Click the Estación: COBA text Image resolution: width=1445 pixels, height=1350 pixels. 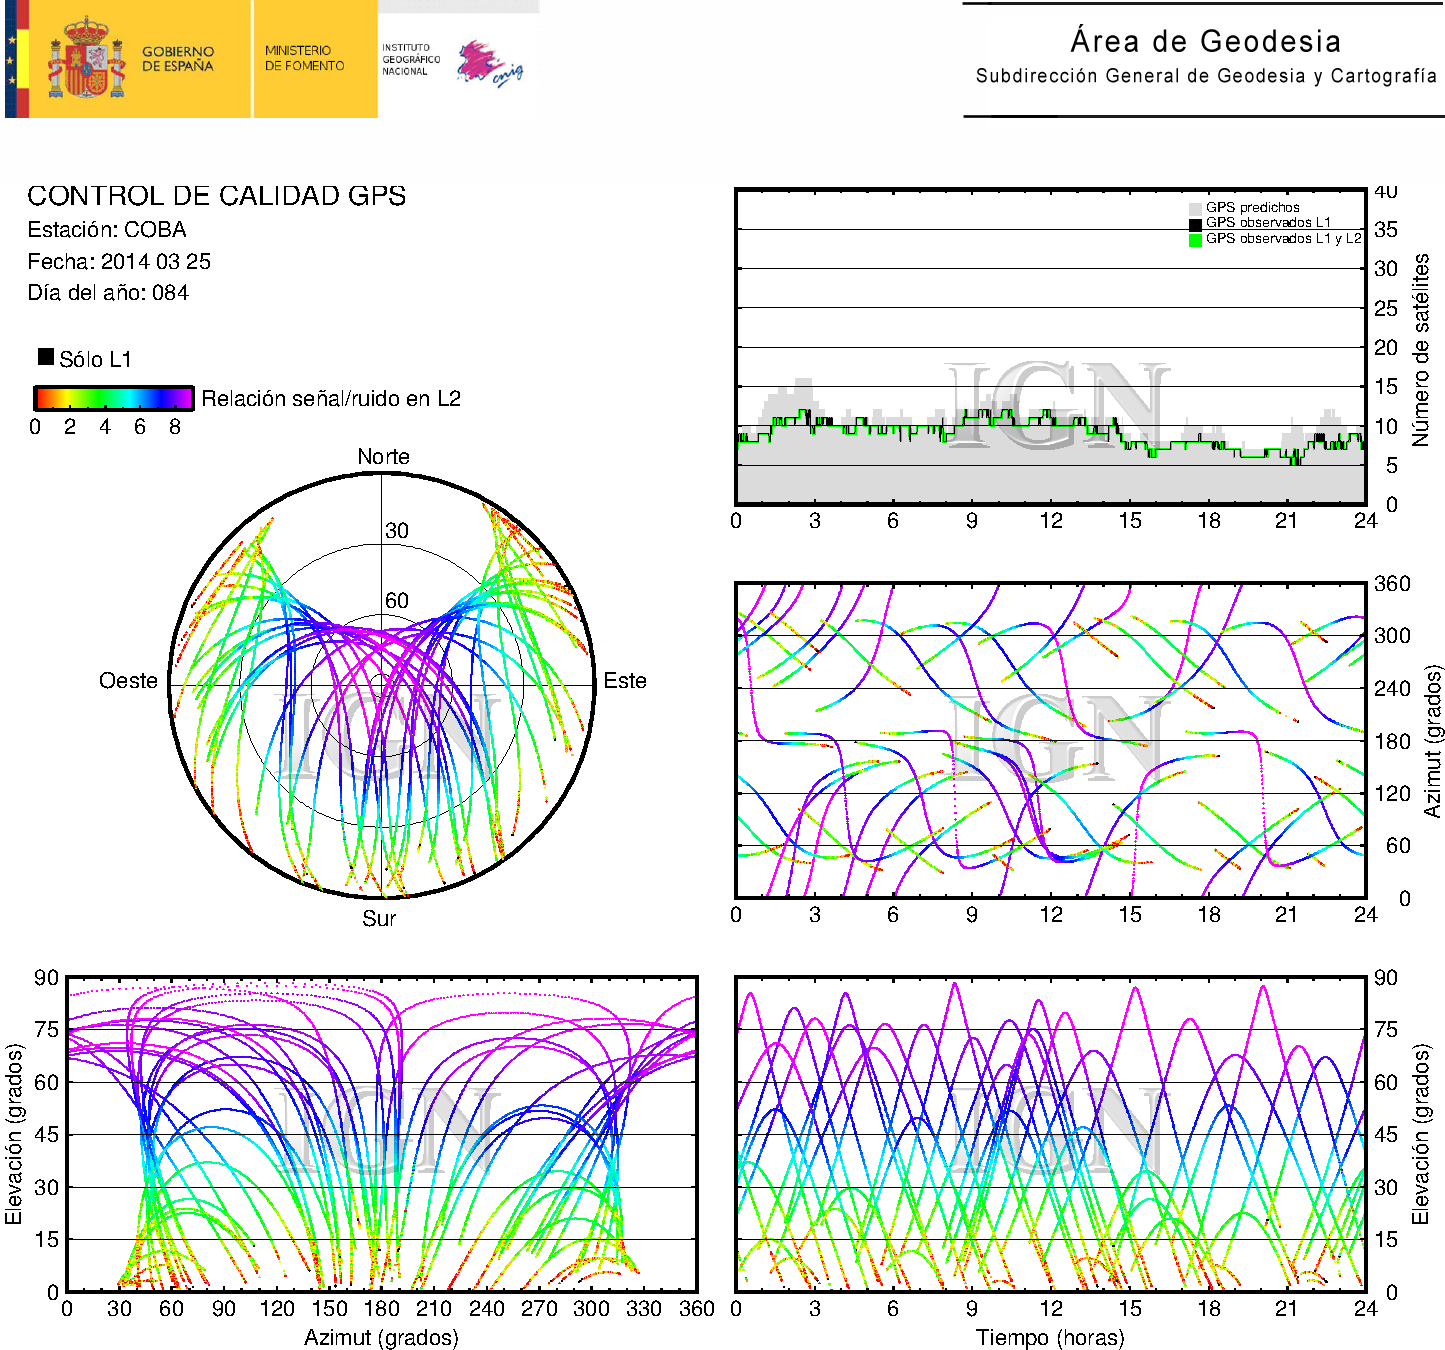(107, 230)
